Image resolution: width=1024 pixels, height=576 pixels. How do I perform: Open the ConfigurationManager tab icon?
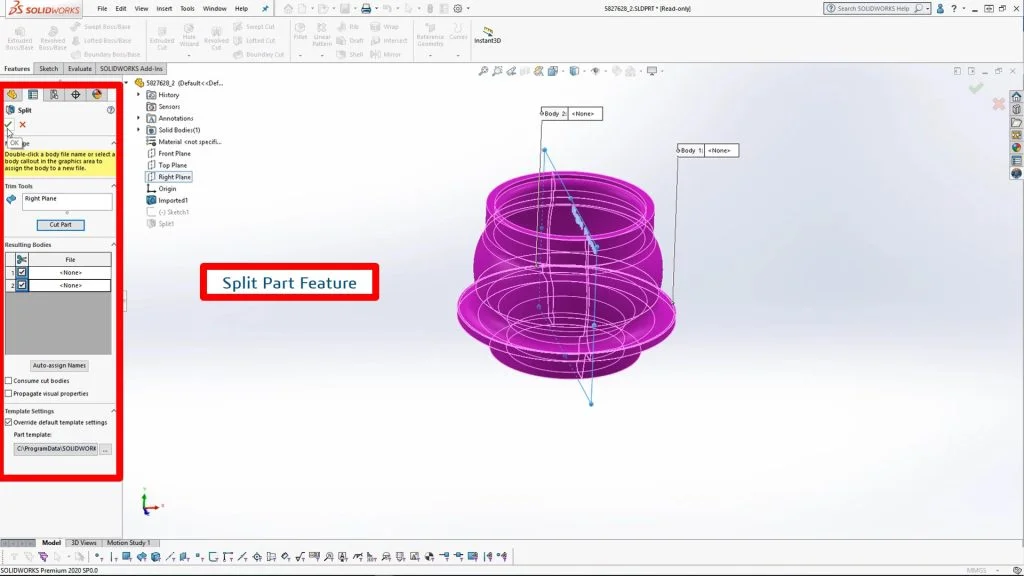click(54, 95)
